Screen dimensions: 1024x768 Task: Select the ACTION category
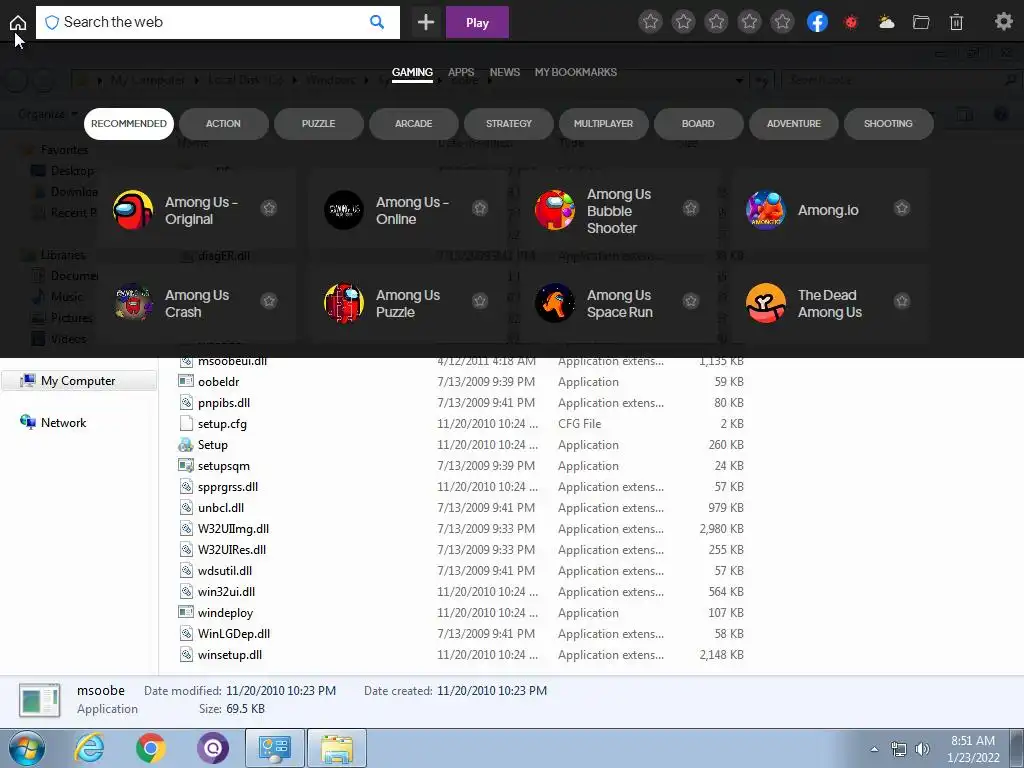tap(223, 124)
